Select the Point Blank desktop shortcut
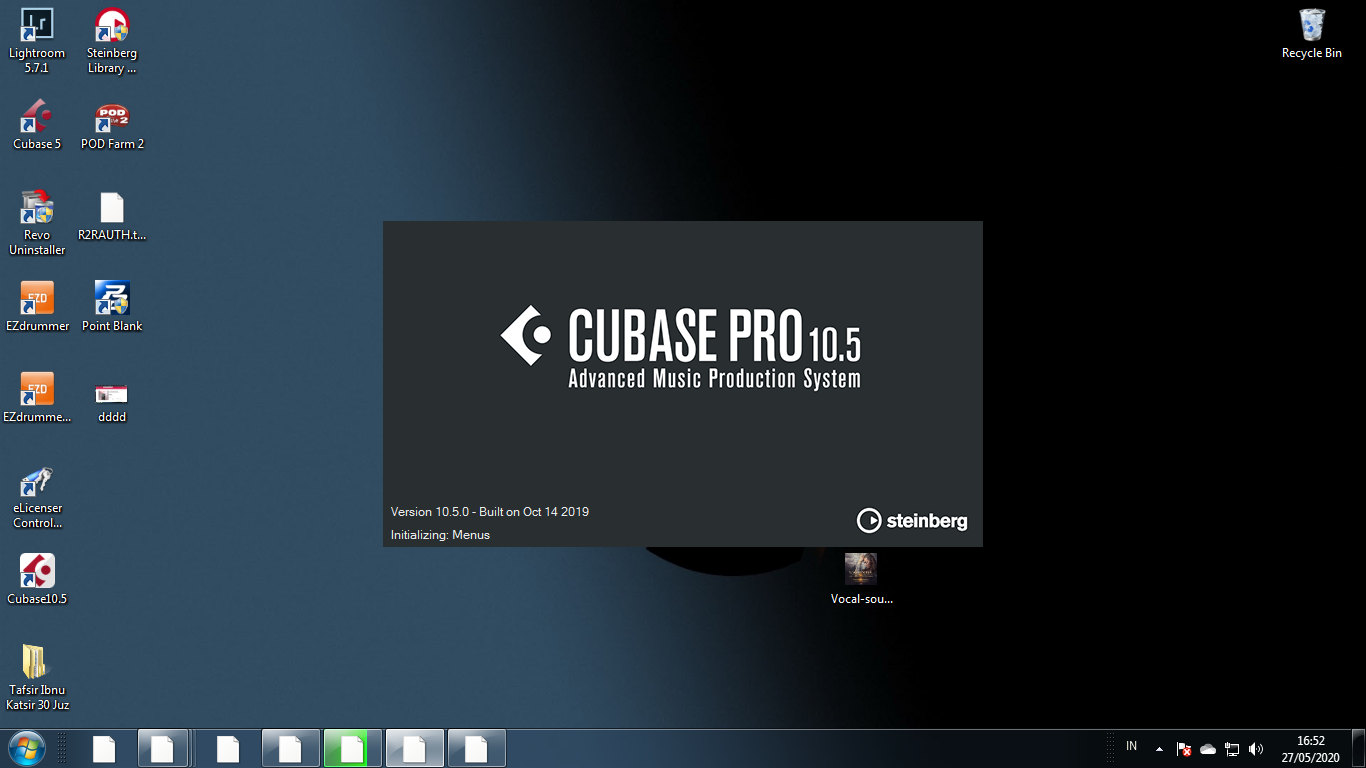 112,306
